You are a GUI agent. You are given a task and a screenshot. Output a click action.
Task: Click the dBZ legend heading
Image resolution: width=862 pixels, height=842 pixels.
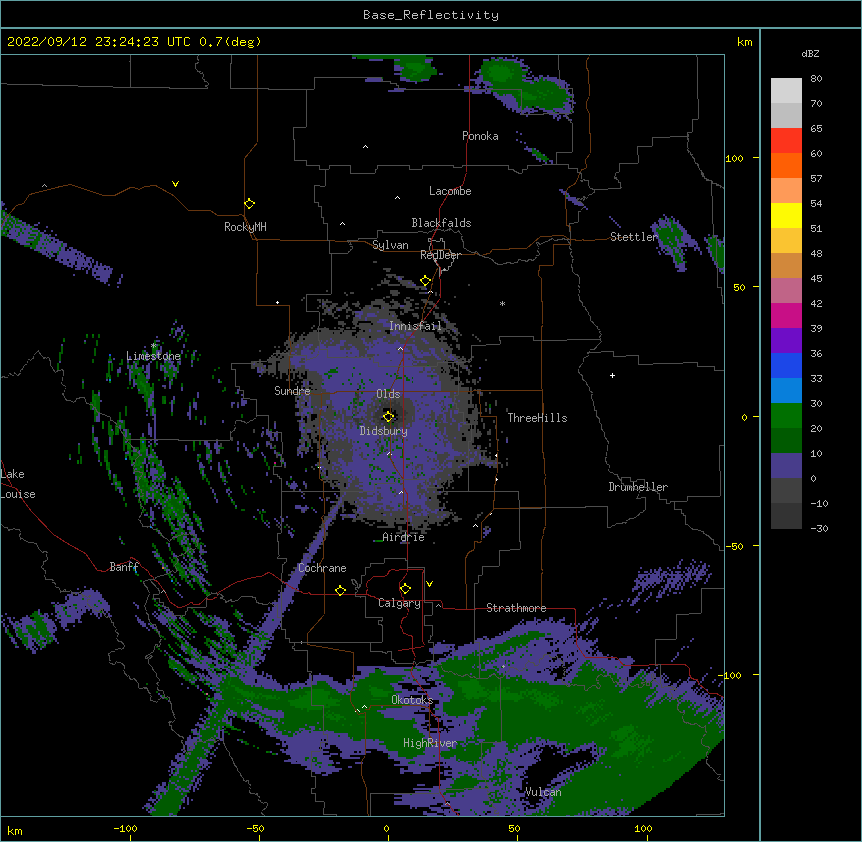pos(810,53)
